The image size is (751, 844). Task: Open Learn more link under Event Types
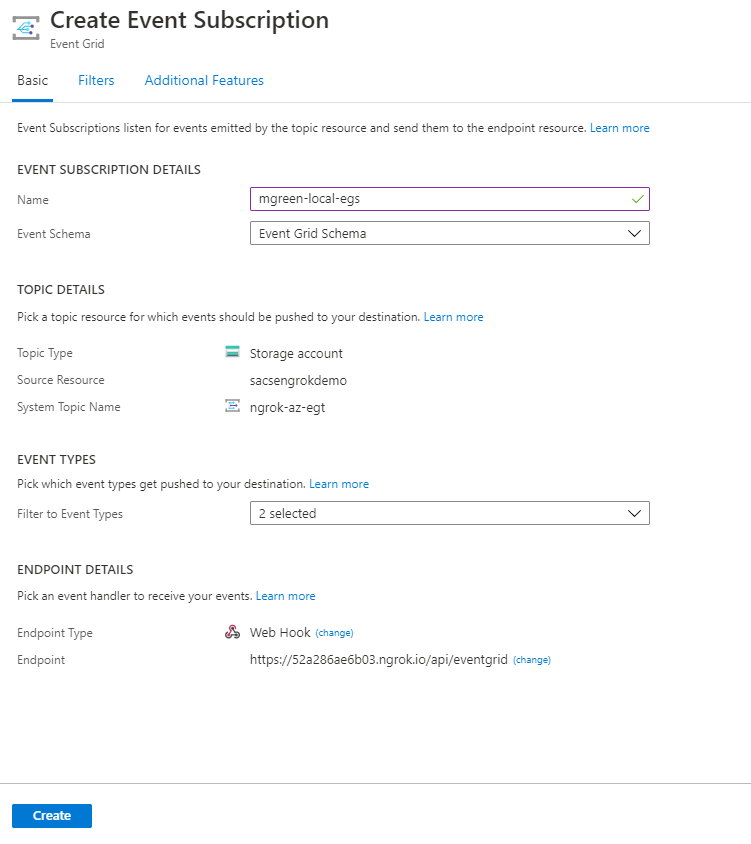[339, 484]
